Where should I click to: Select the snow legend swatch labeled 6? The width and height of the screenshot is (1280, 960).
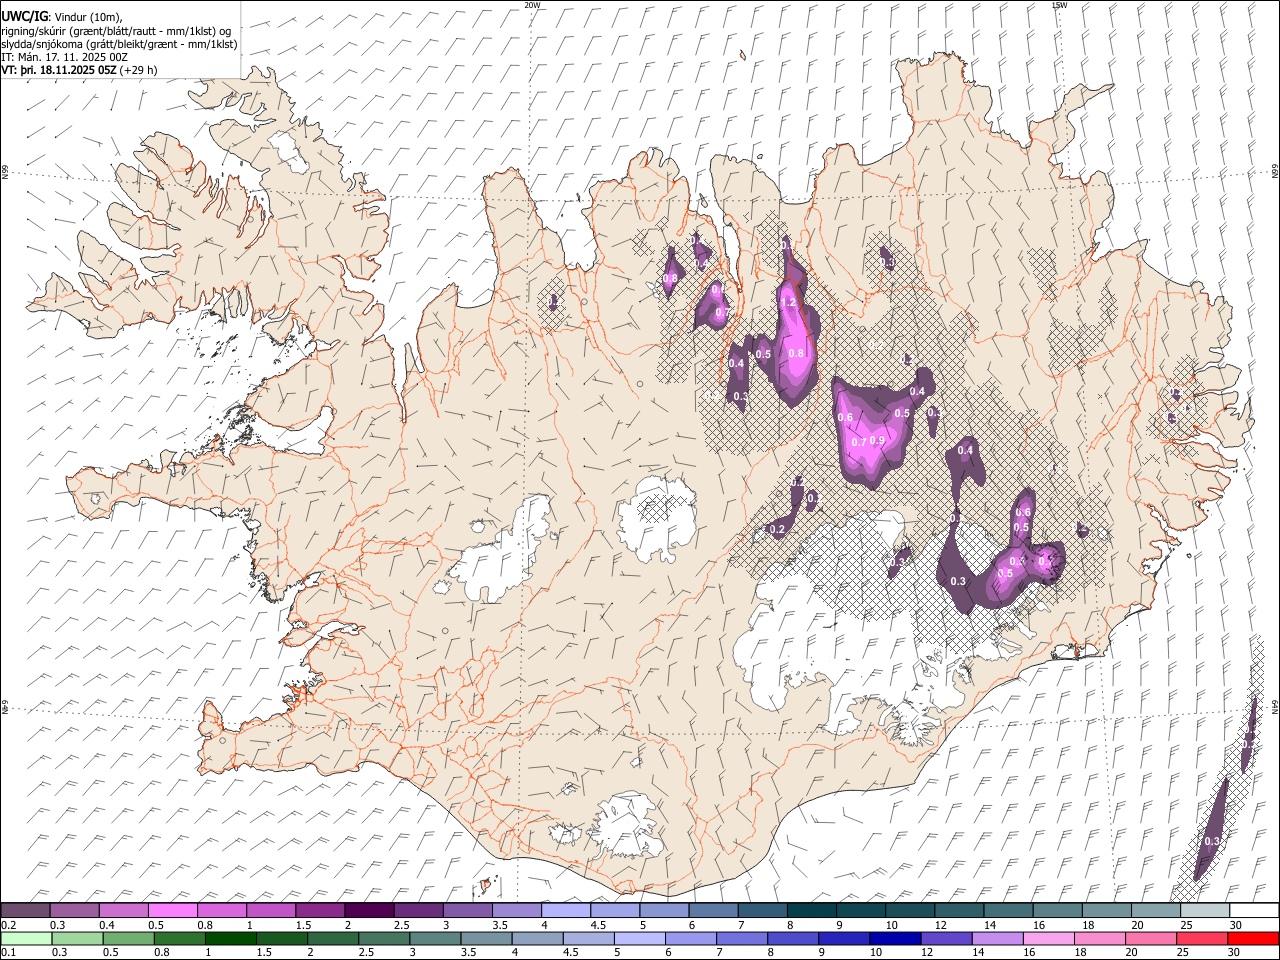pos(713,910)
